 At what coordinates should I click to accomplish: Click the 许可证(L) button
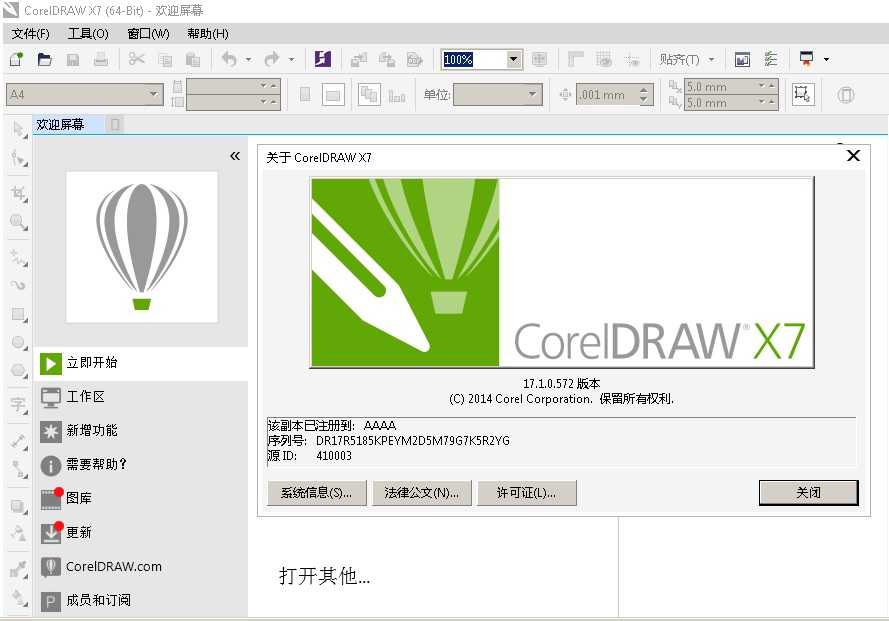click(x=527, y=492)
